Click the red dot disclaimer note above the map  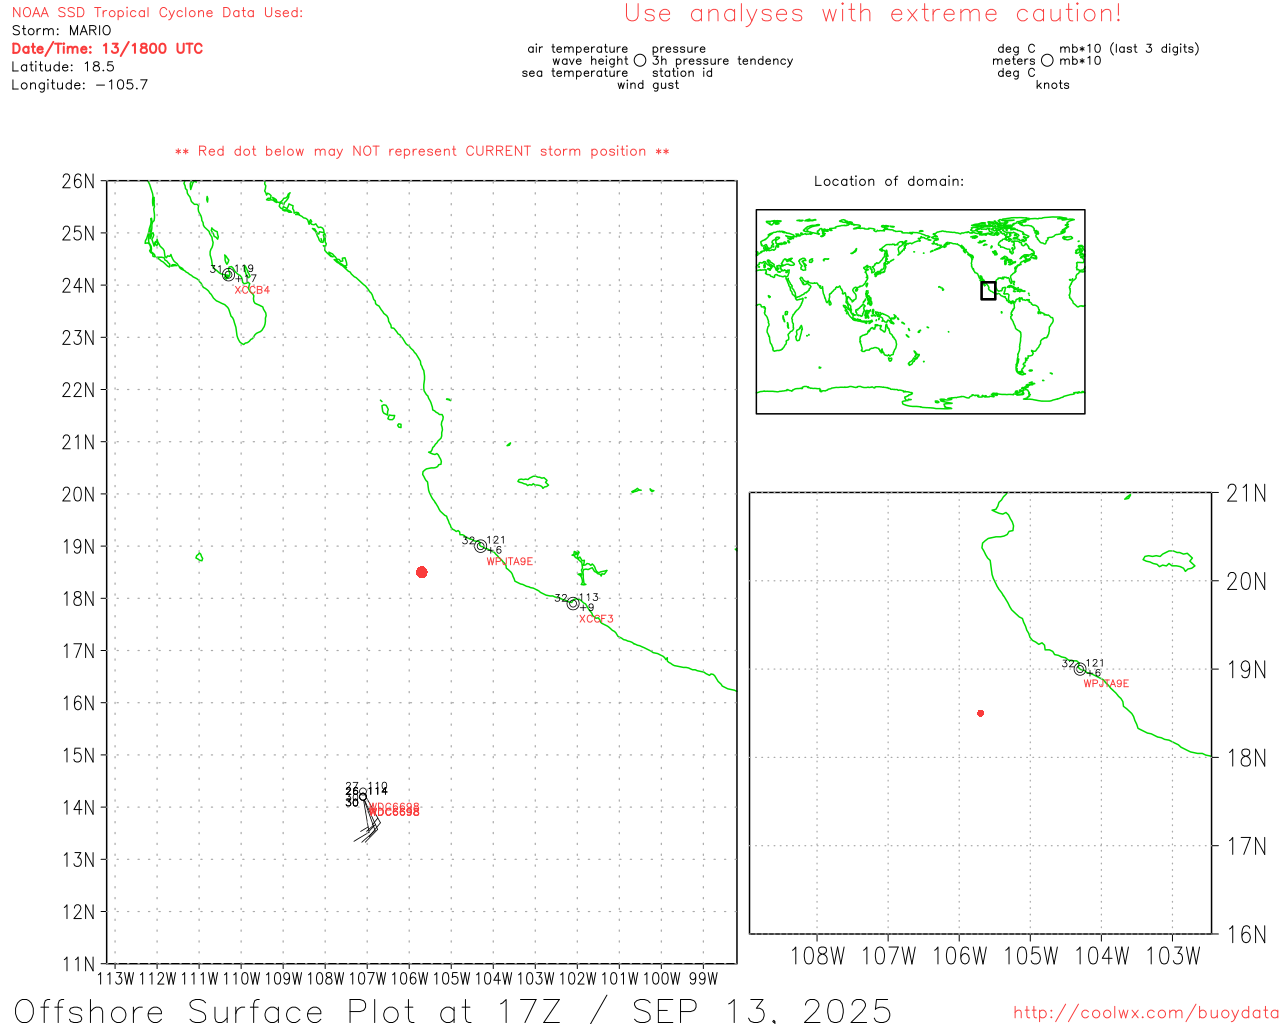[x=422, y=152]
